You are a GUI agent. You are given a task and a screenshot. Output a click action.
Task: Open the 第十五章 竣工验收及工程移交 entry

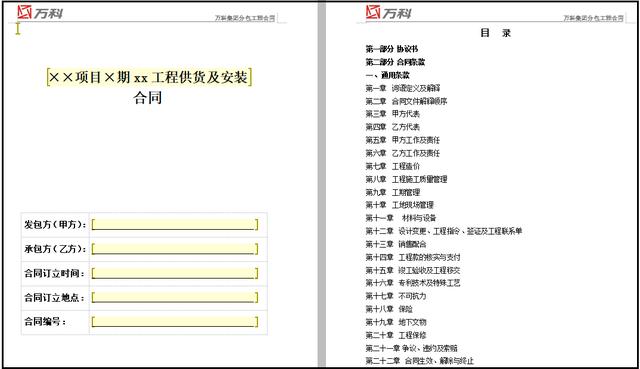click(413, 270)
